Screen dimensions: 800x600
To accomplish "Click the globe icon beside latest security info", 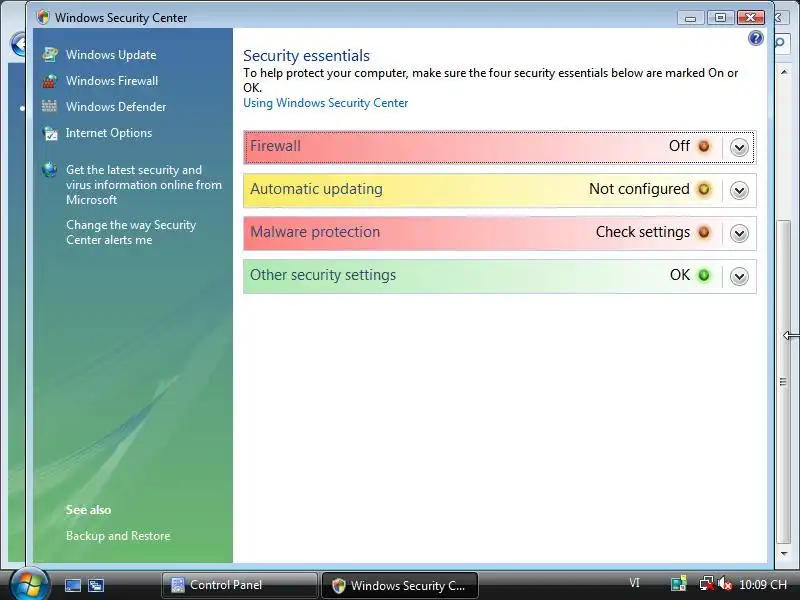I will (50, 169).
